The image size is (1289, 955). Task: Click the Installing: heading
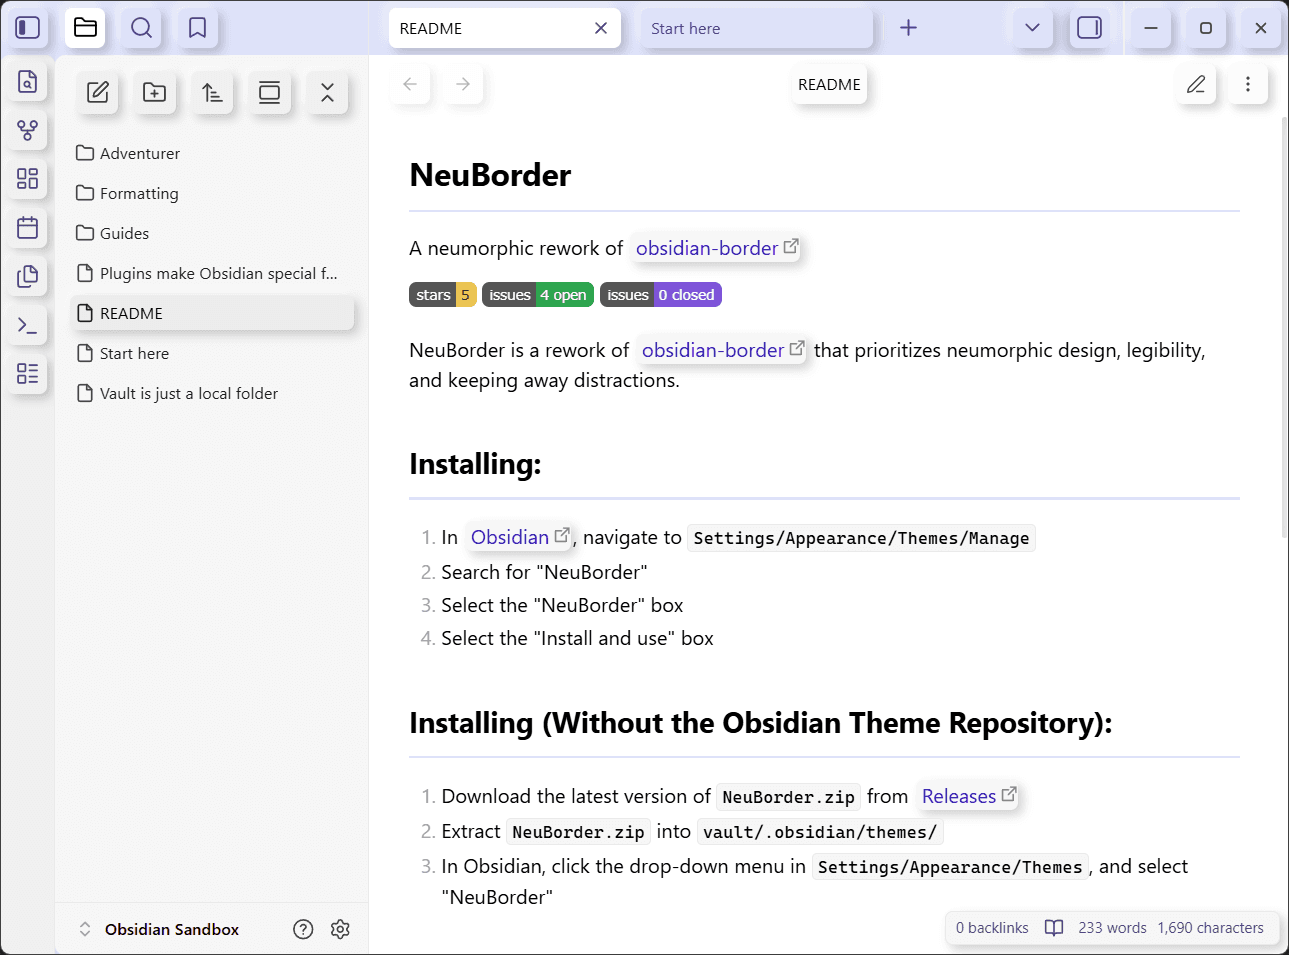click(x=475, y=464)
